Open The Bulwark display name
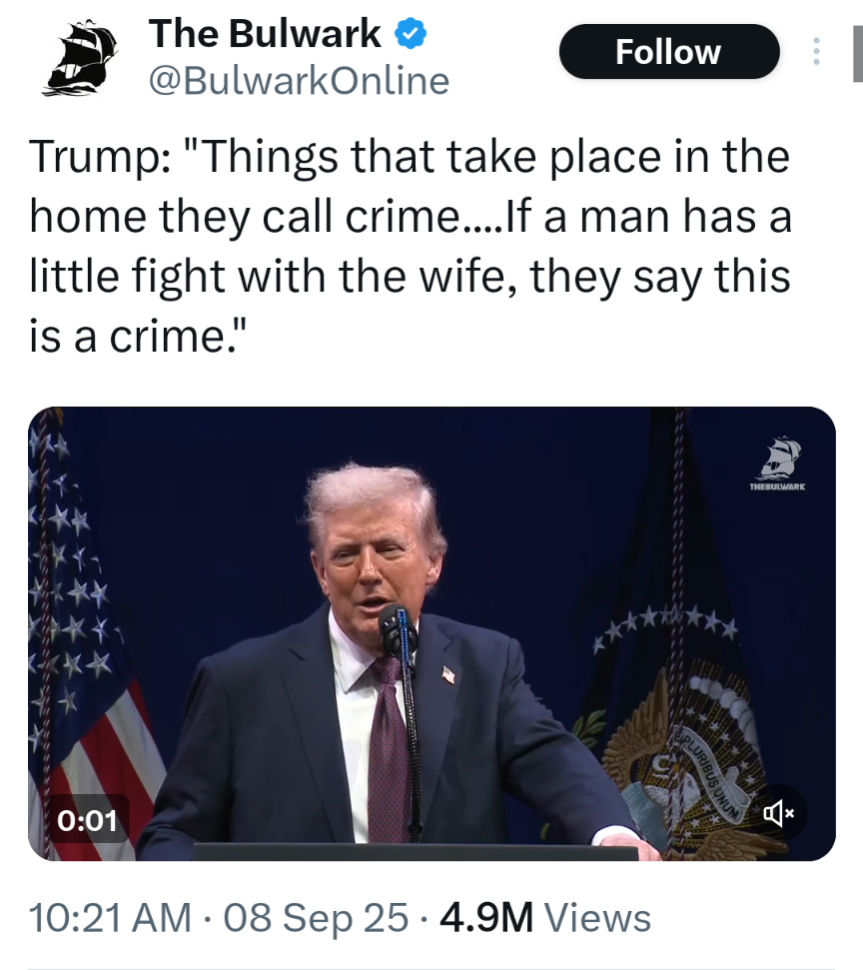 [x=265, y=33]
